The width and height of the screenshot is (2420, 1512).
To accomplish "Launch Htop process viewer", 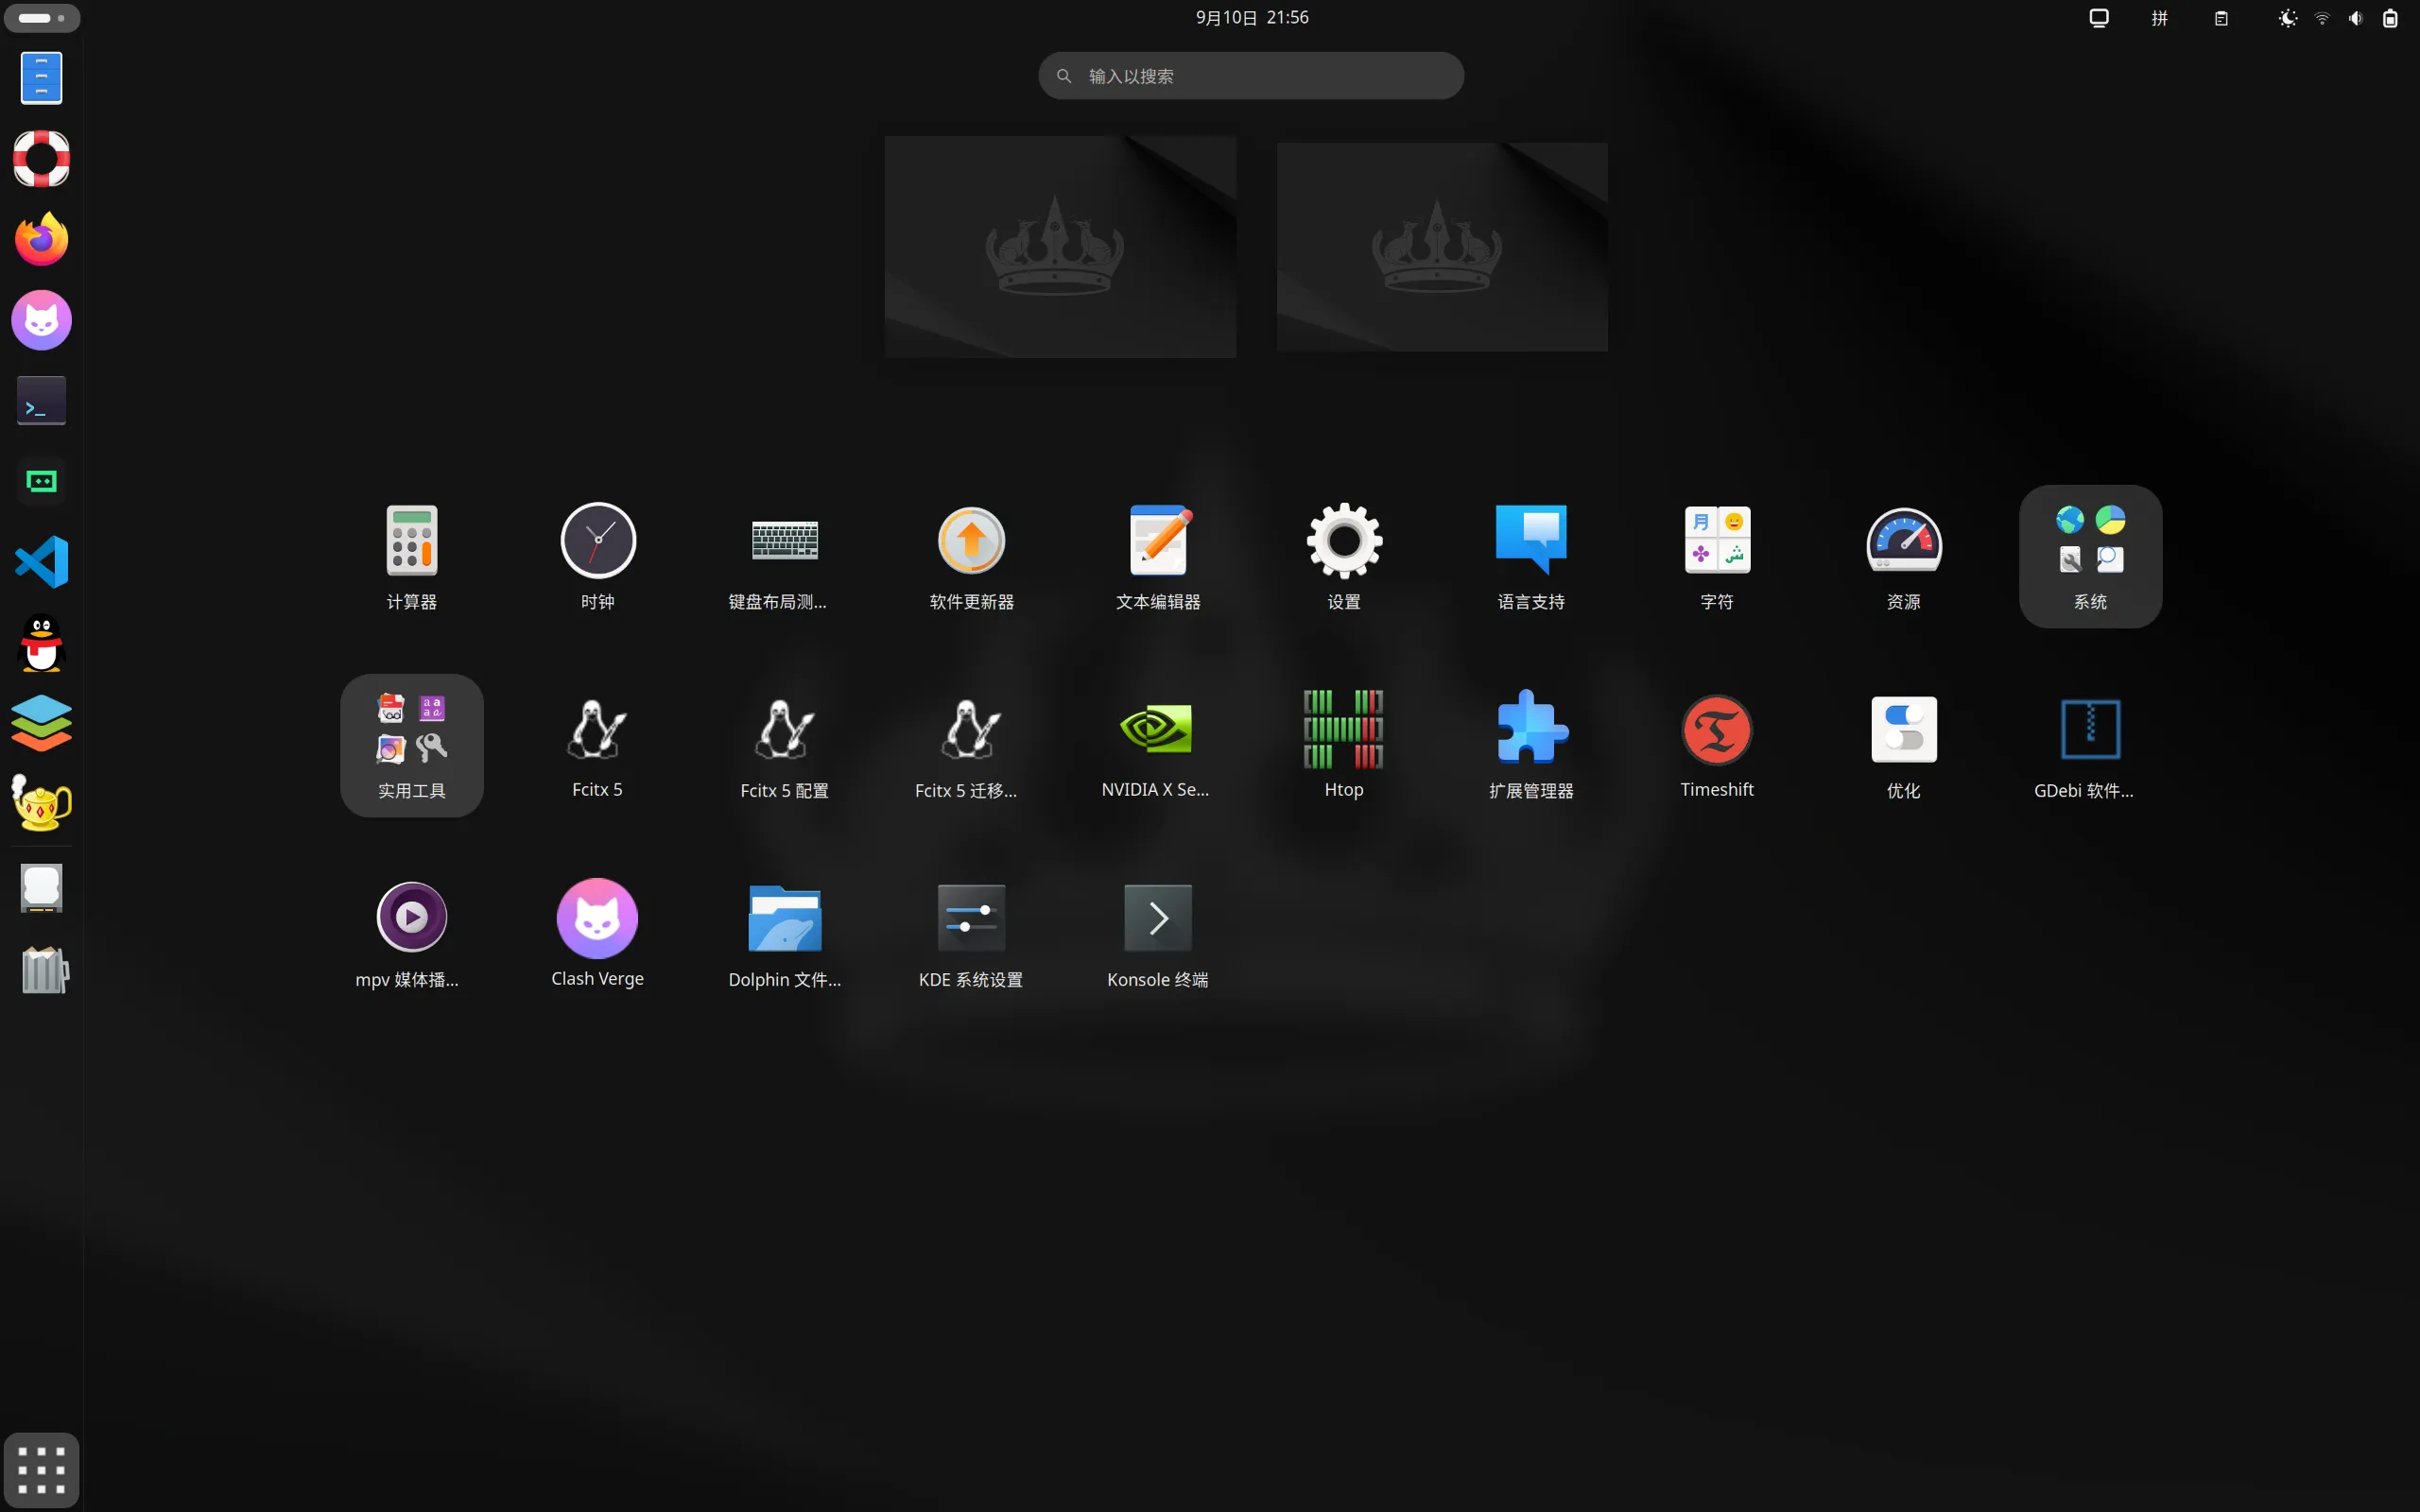I will 1344,745.
